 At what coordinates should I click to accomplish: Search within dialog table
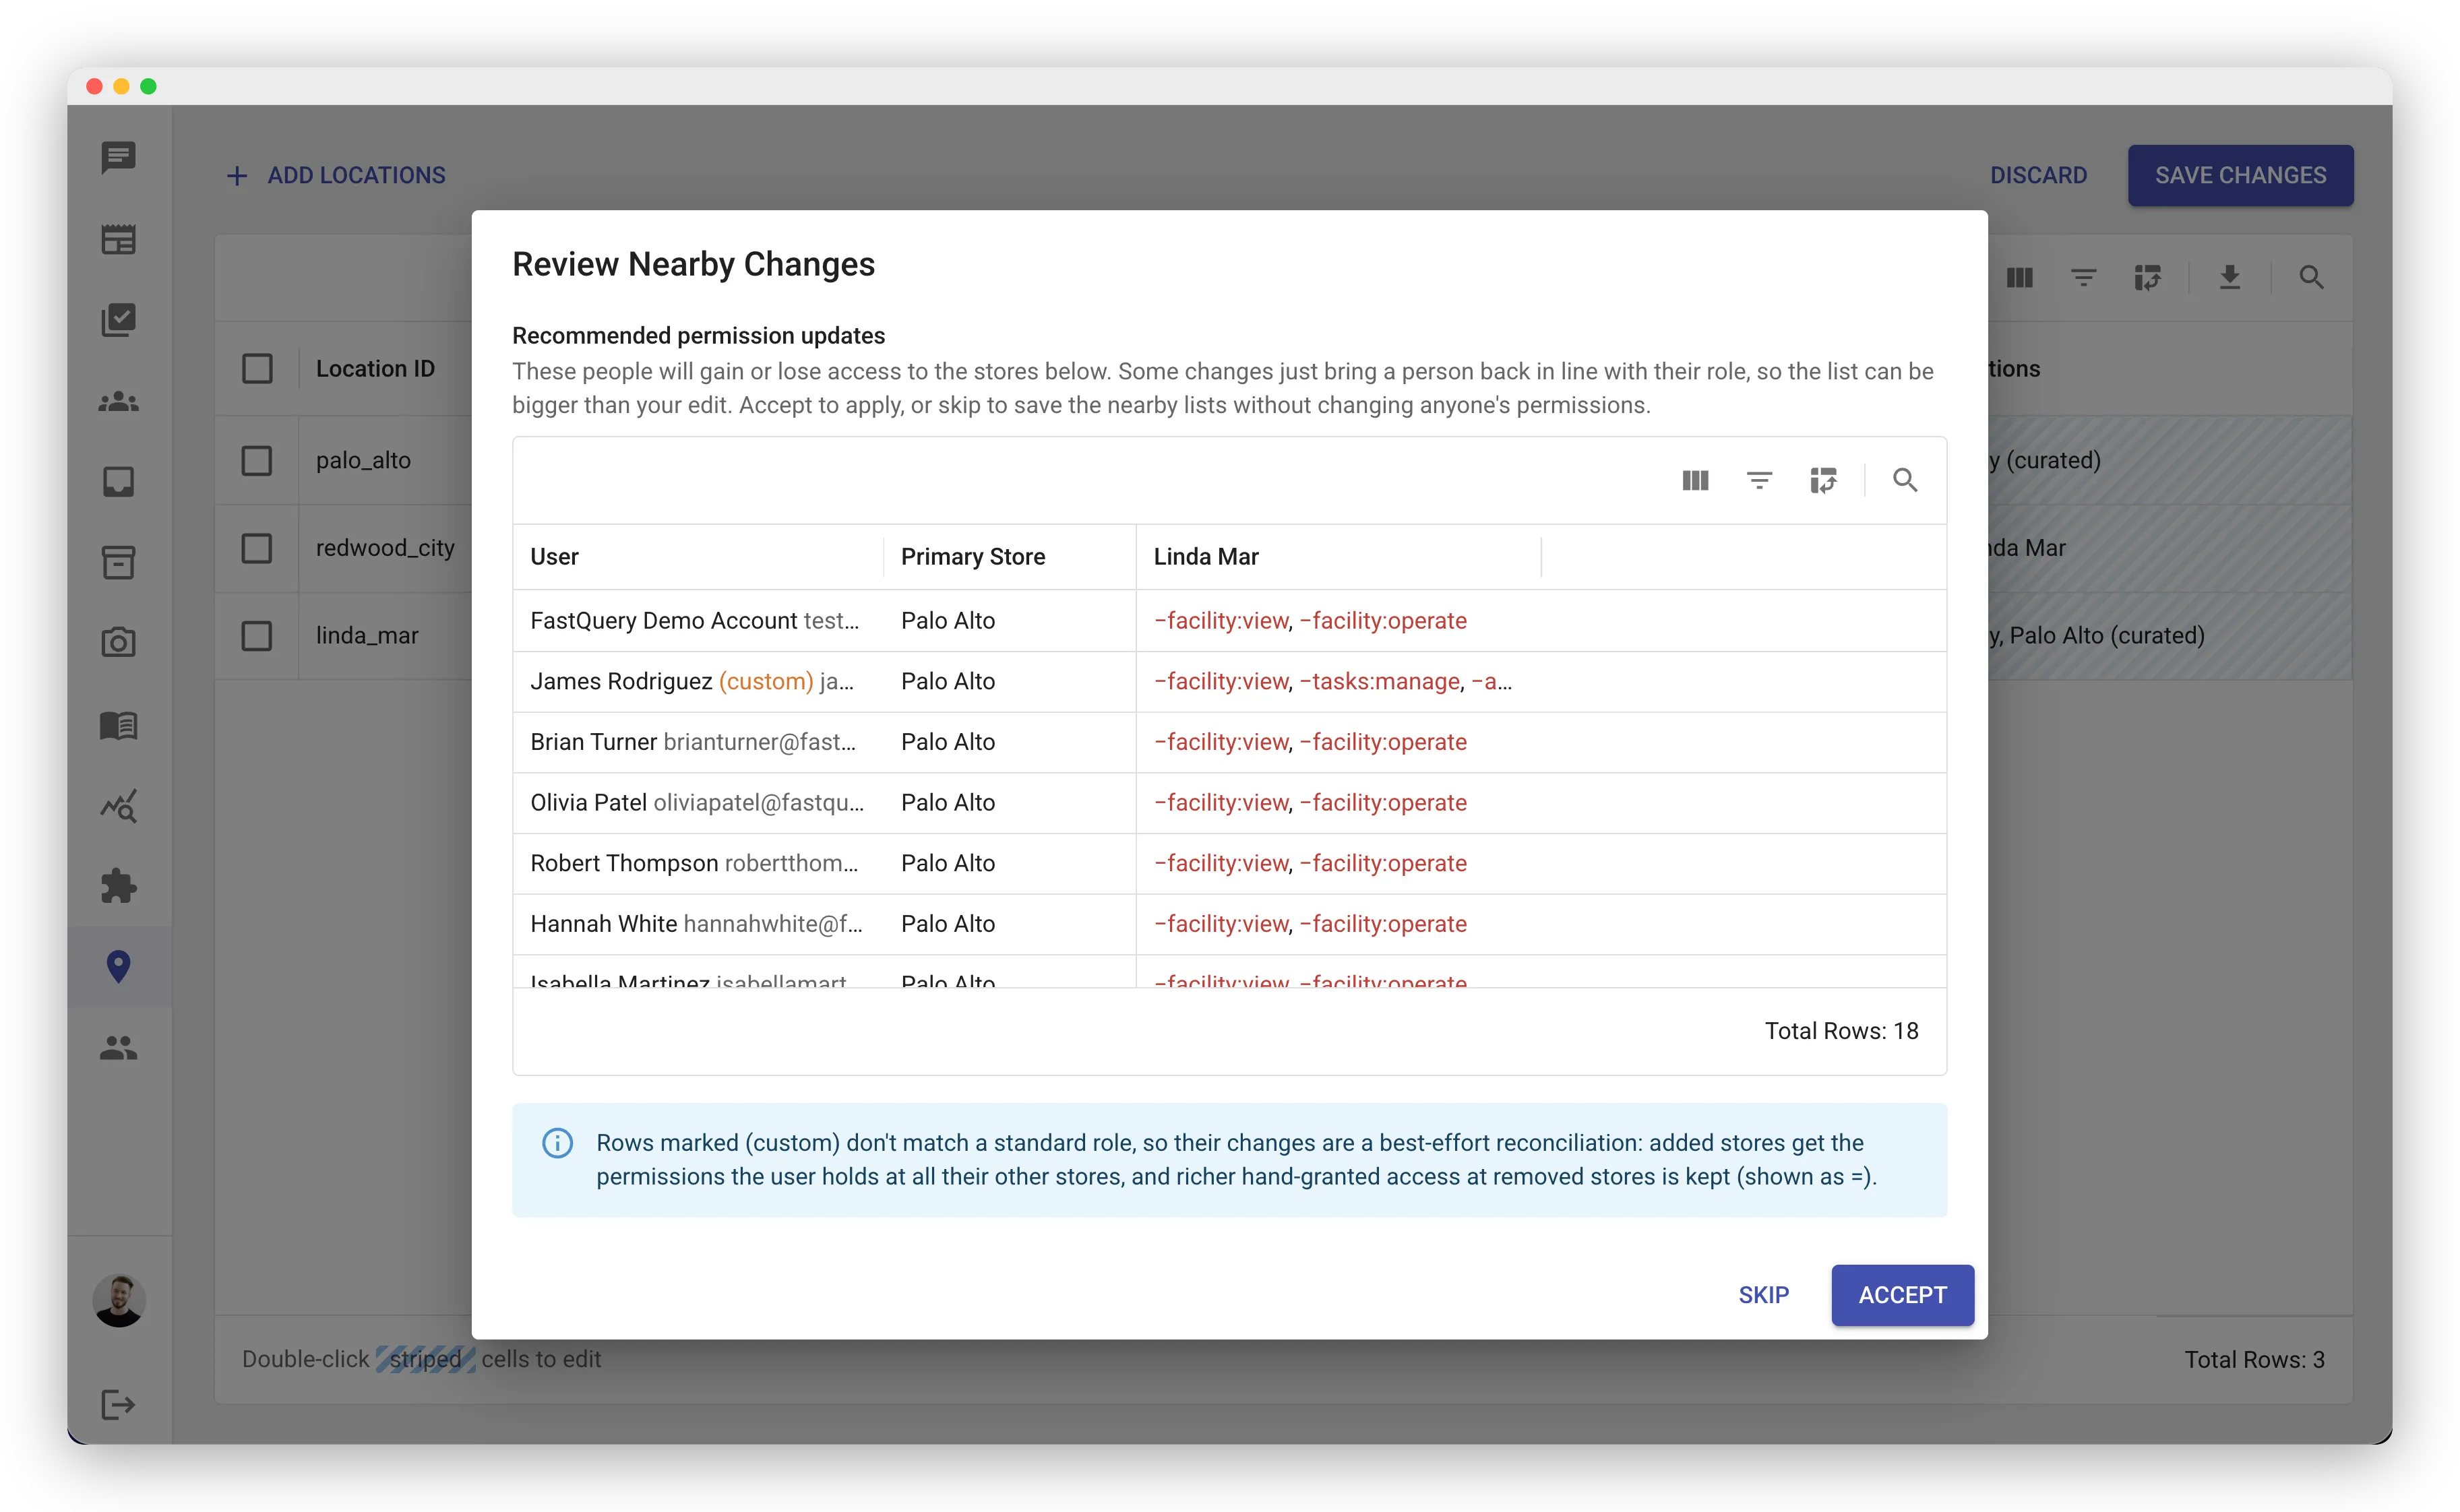tap(1905, 481)
